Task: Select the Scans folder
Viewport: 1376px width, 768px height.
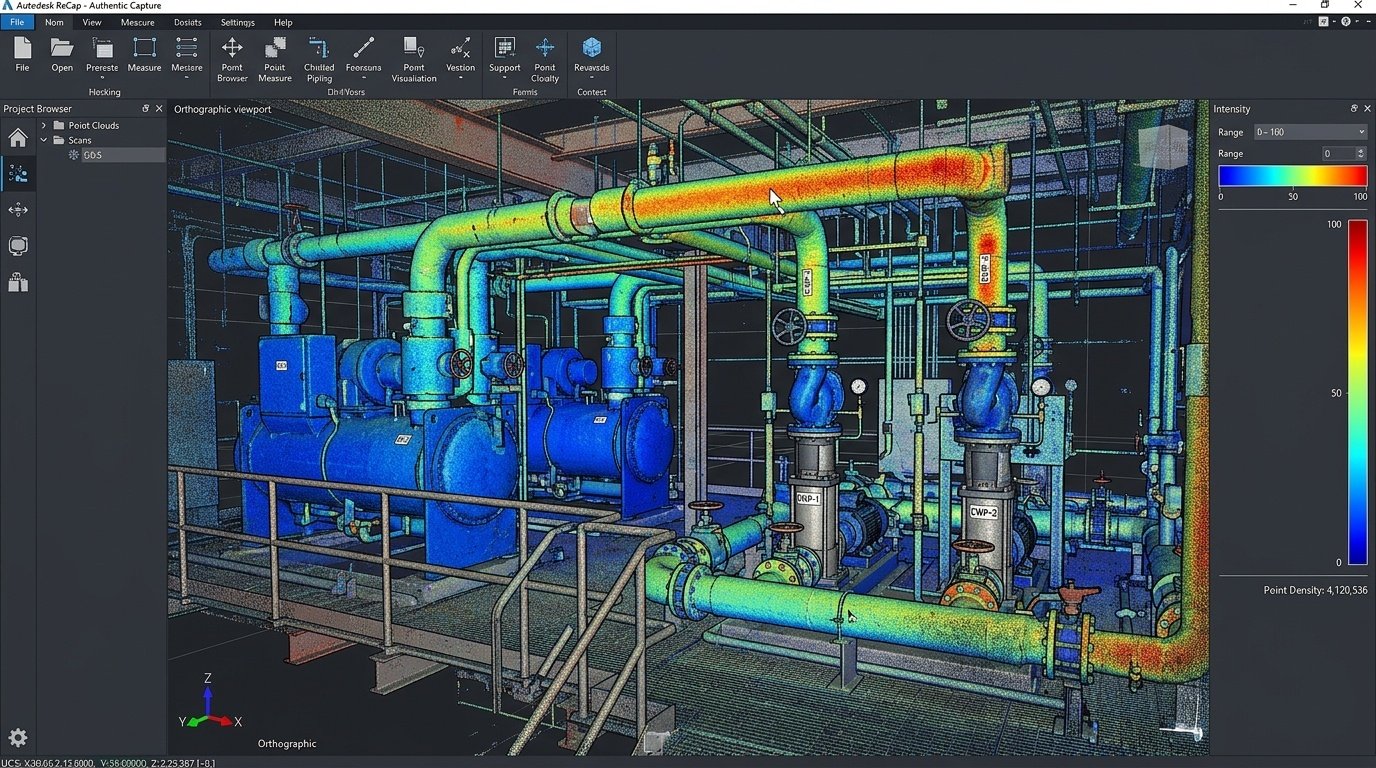Action: 72,140
